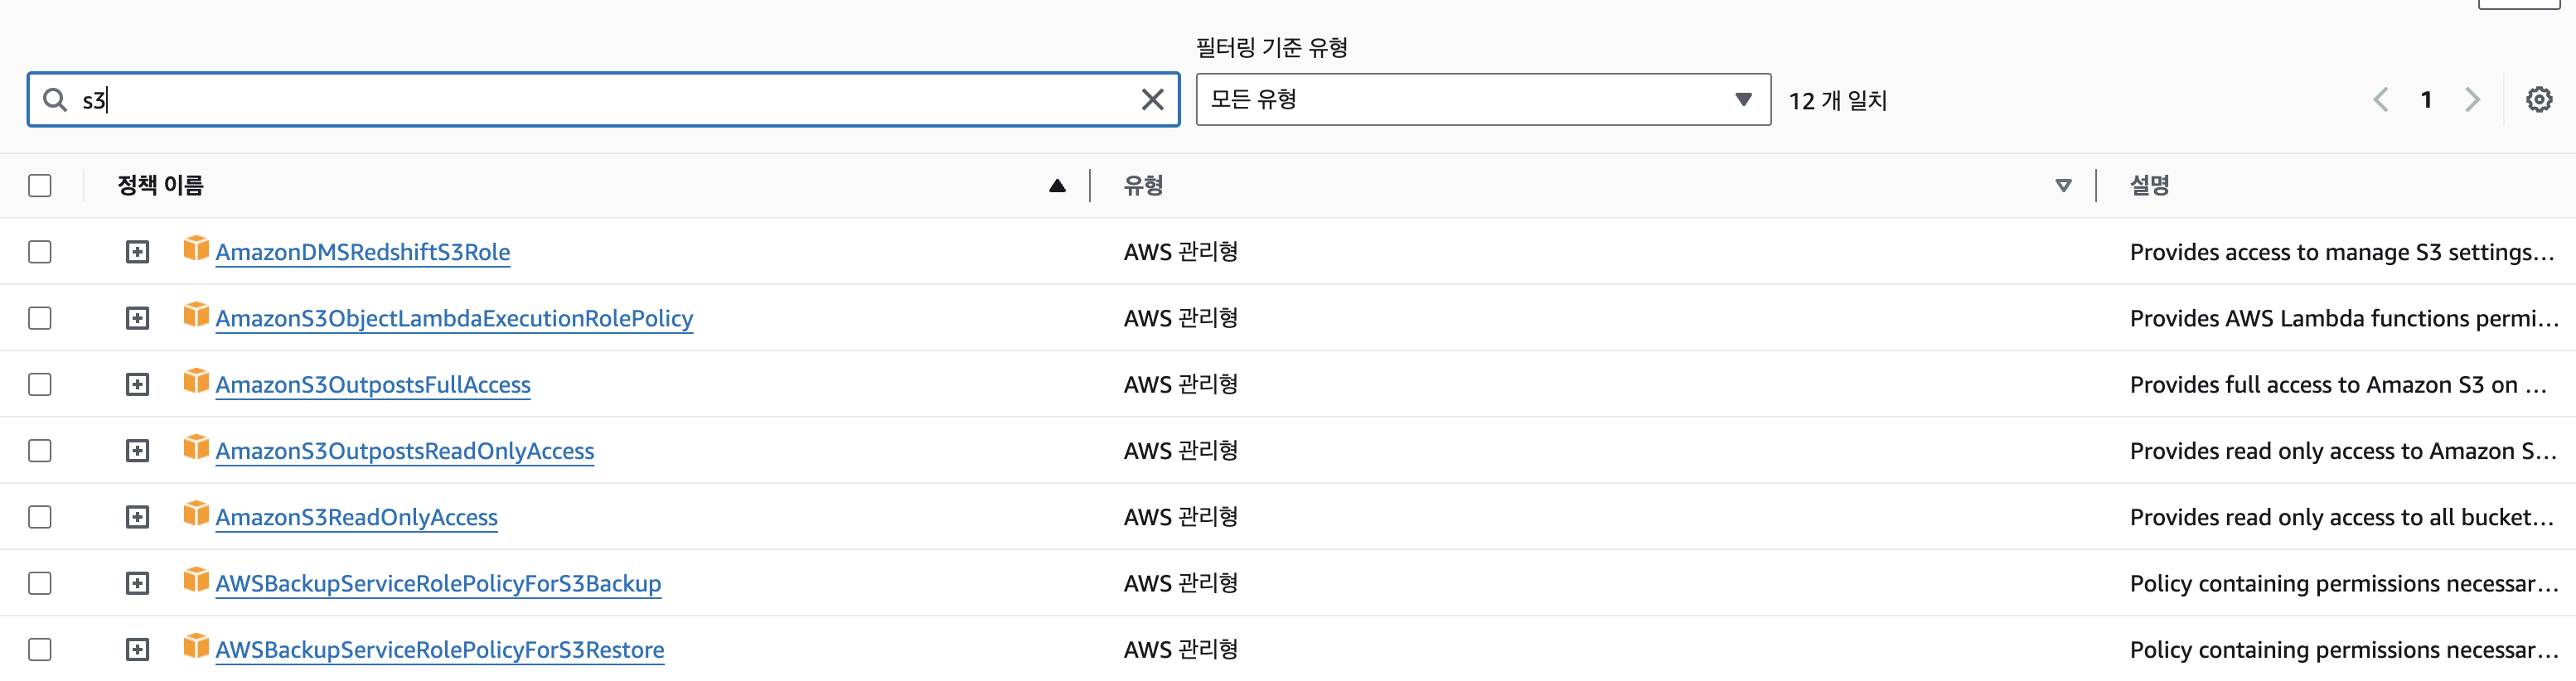
Task: Click AWS 관리형 type in AmazonS3ReadOnlyAccess row
Action: click(1180, 517)
